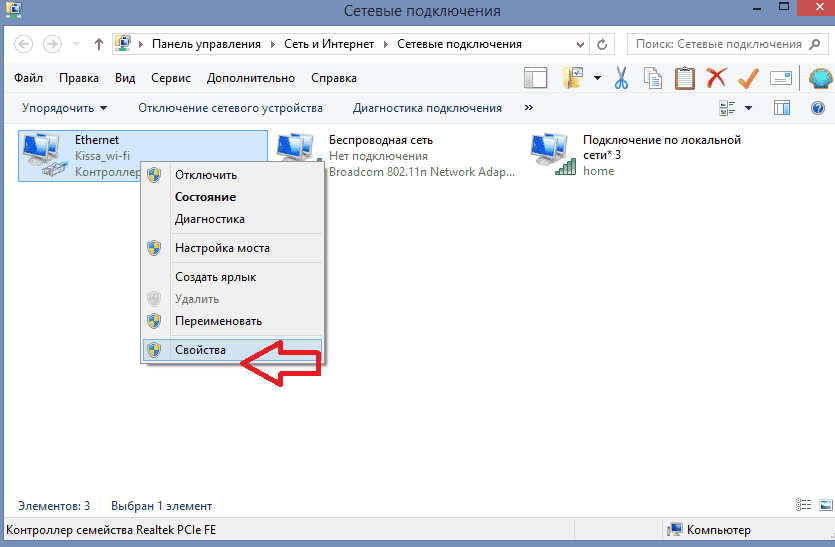Viewport: 835px width, 547px height.
Task: Click the address bar network icon
Action: (x=123, y=44)
